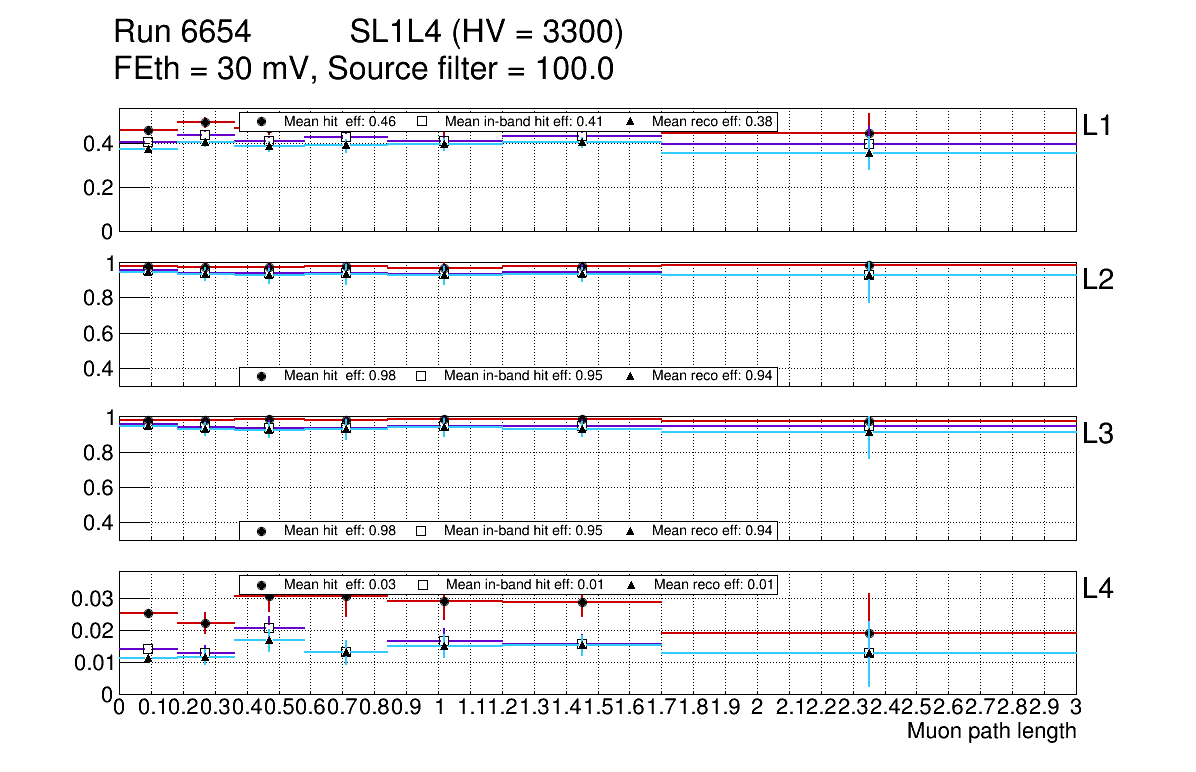Image resolution: width=1196 pixels, height=772 pixels.
Task: Click the filled circle marker in L2 legend
Action: [x=262, y=376]
